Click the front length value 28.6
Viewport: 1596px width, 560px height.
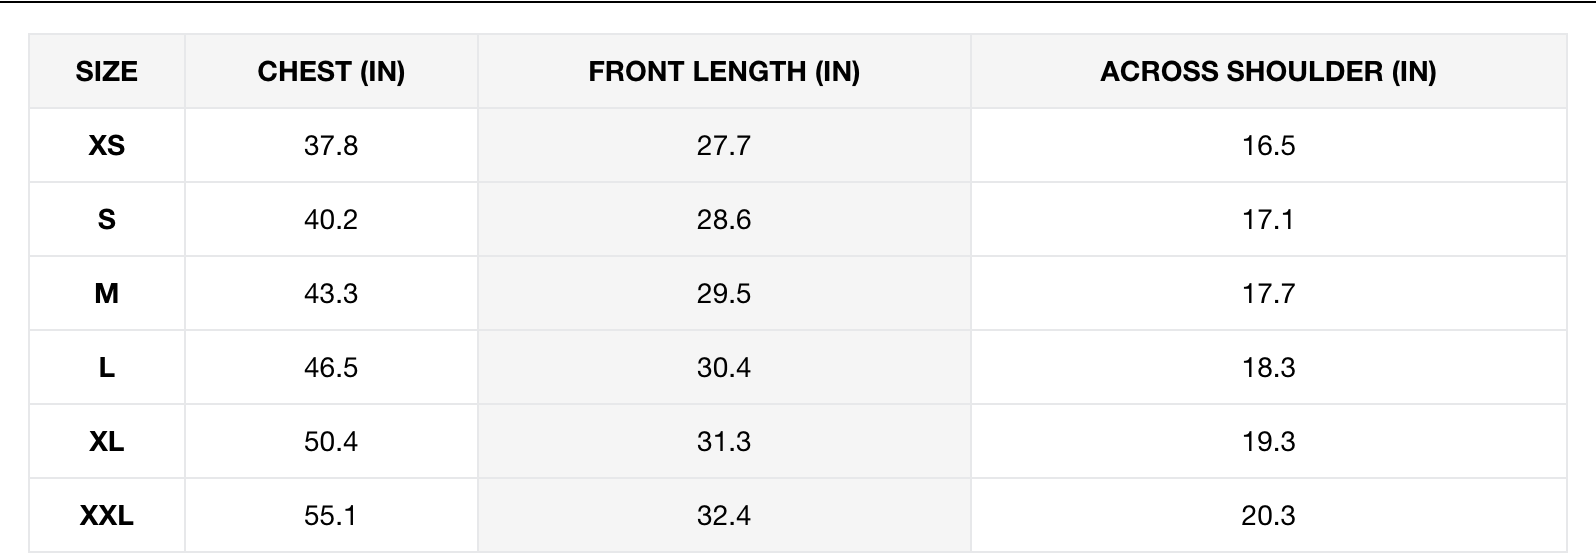point(724,220)
